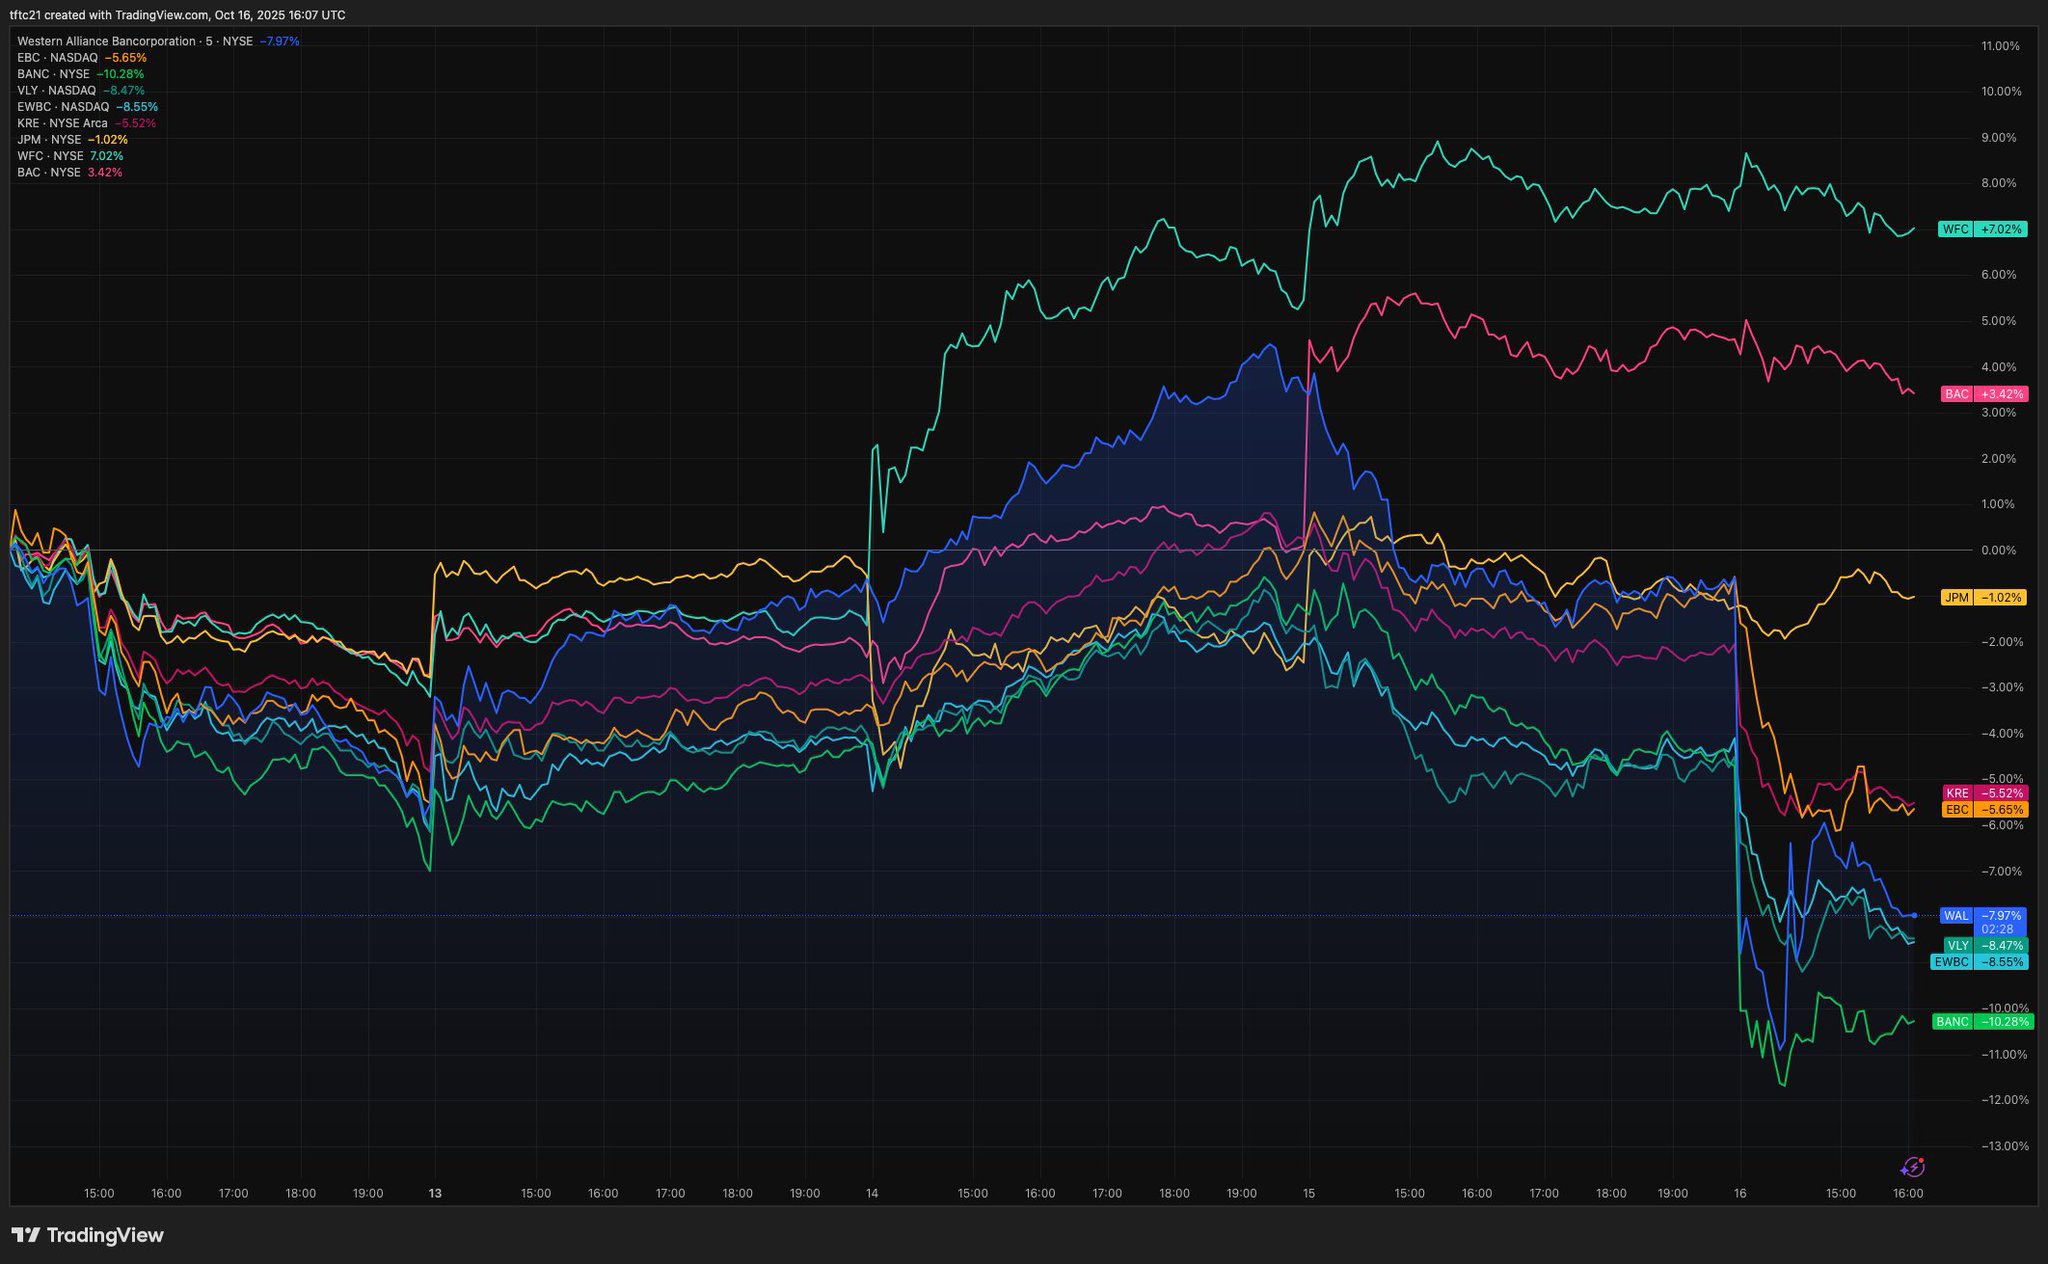Click date marker 14 on time axis
This screenshot has height=1264, width=2048.
point(872,1193)
